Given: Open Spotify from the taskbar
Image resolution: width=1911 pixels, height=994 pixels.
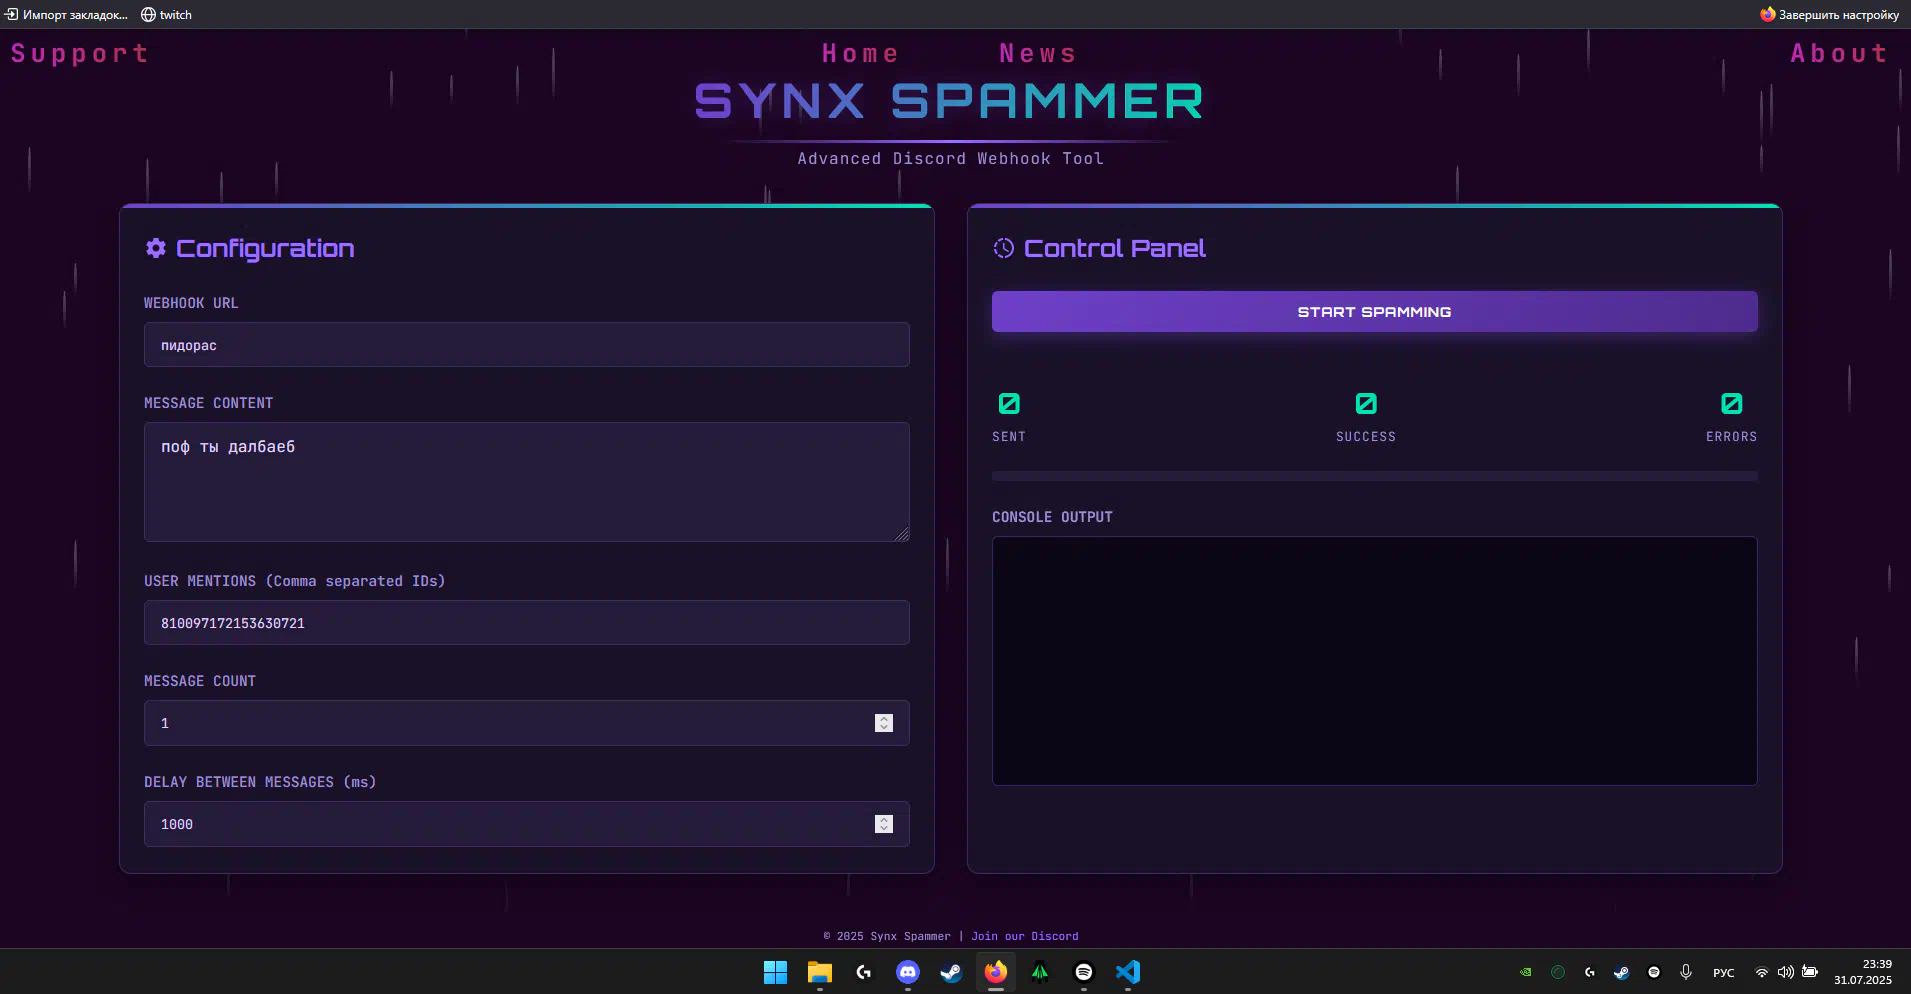Looking at the screenshot, I should pyautogui.click(x=1084, y=972).
